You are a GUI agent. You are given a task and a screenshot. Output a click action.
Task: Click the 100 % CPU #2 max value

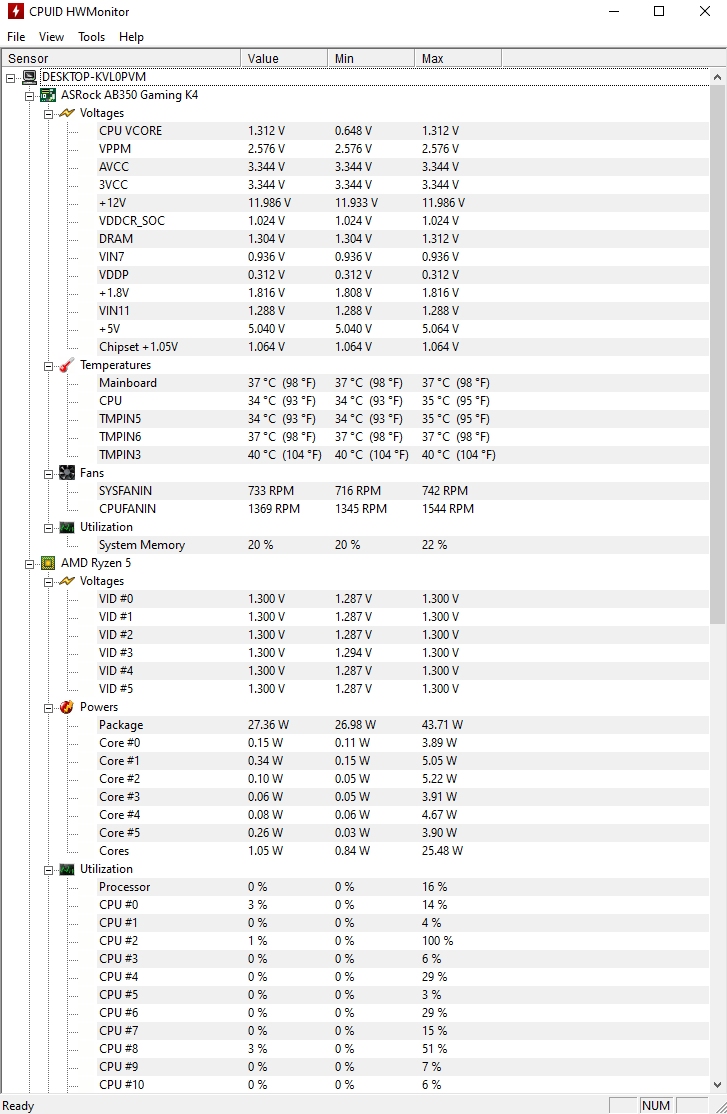click(x=437, y=941)
